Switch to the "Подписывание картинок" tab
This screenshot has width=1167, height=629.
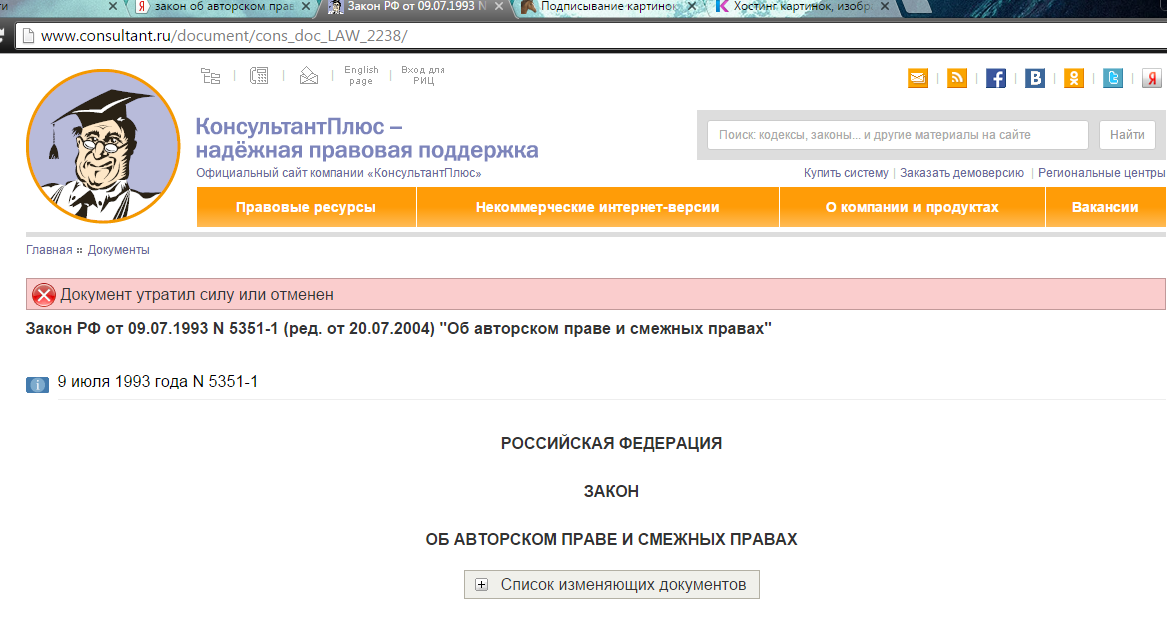click(608, 7)
